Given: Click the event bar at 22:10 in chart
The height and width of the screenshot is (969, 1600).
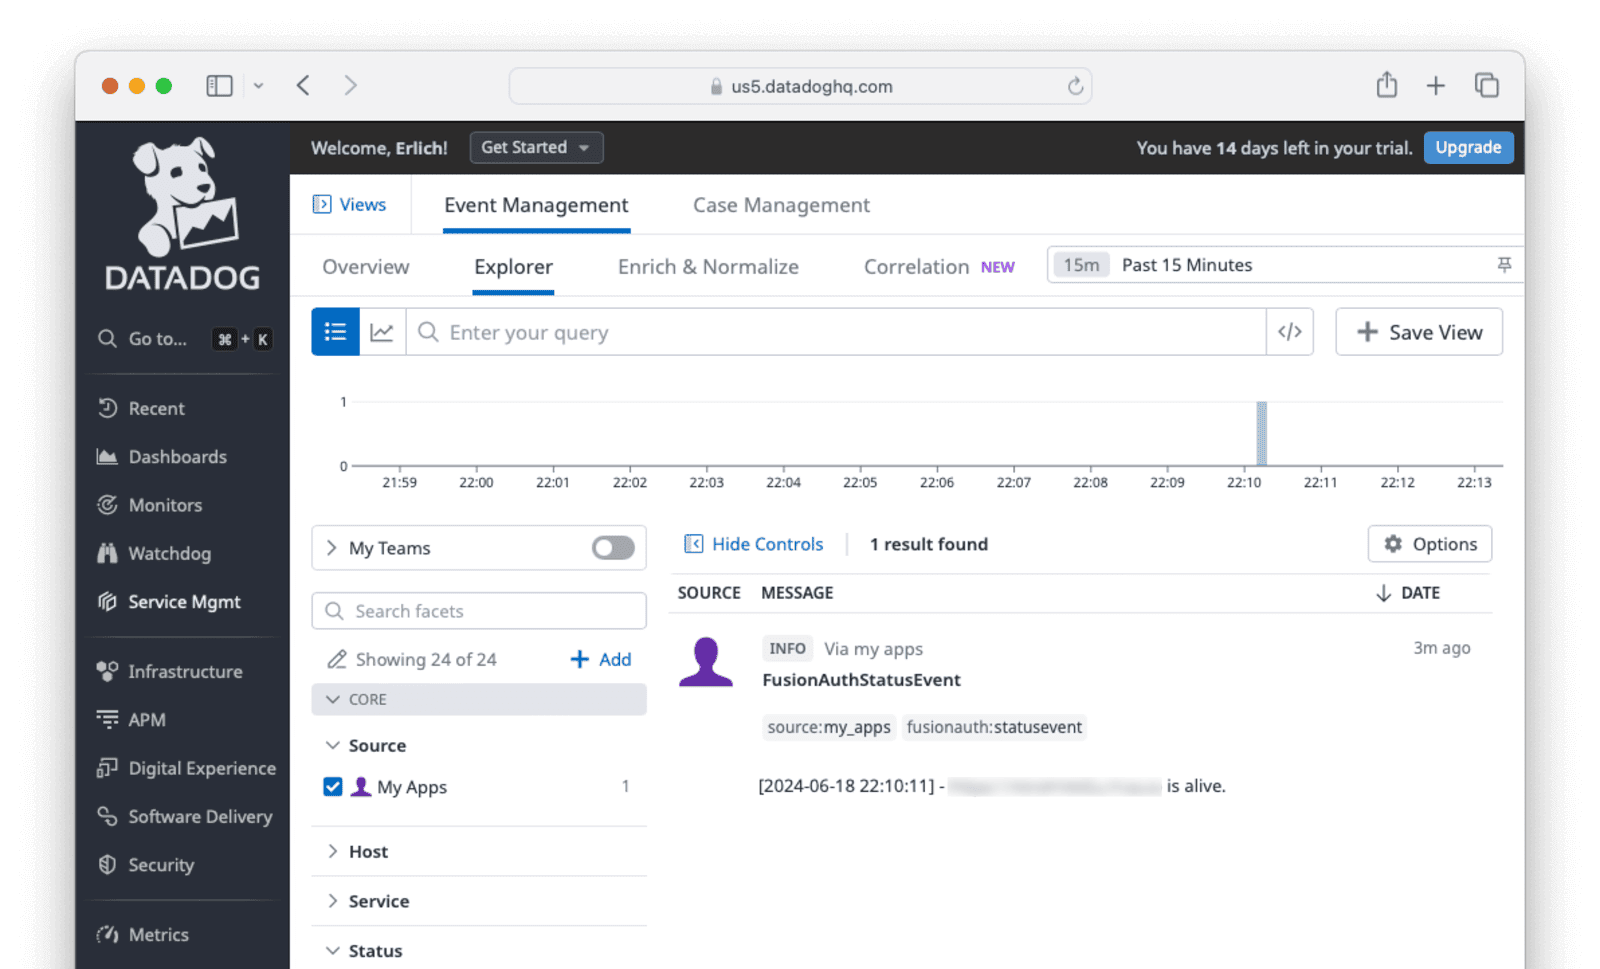Looking at the screenshot, I should coord(1262,433).
